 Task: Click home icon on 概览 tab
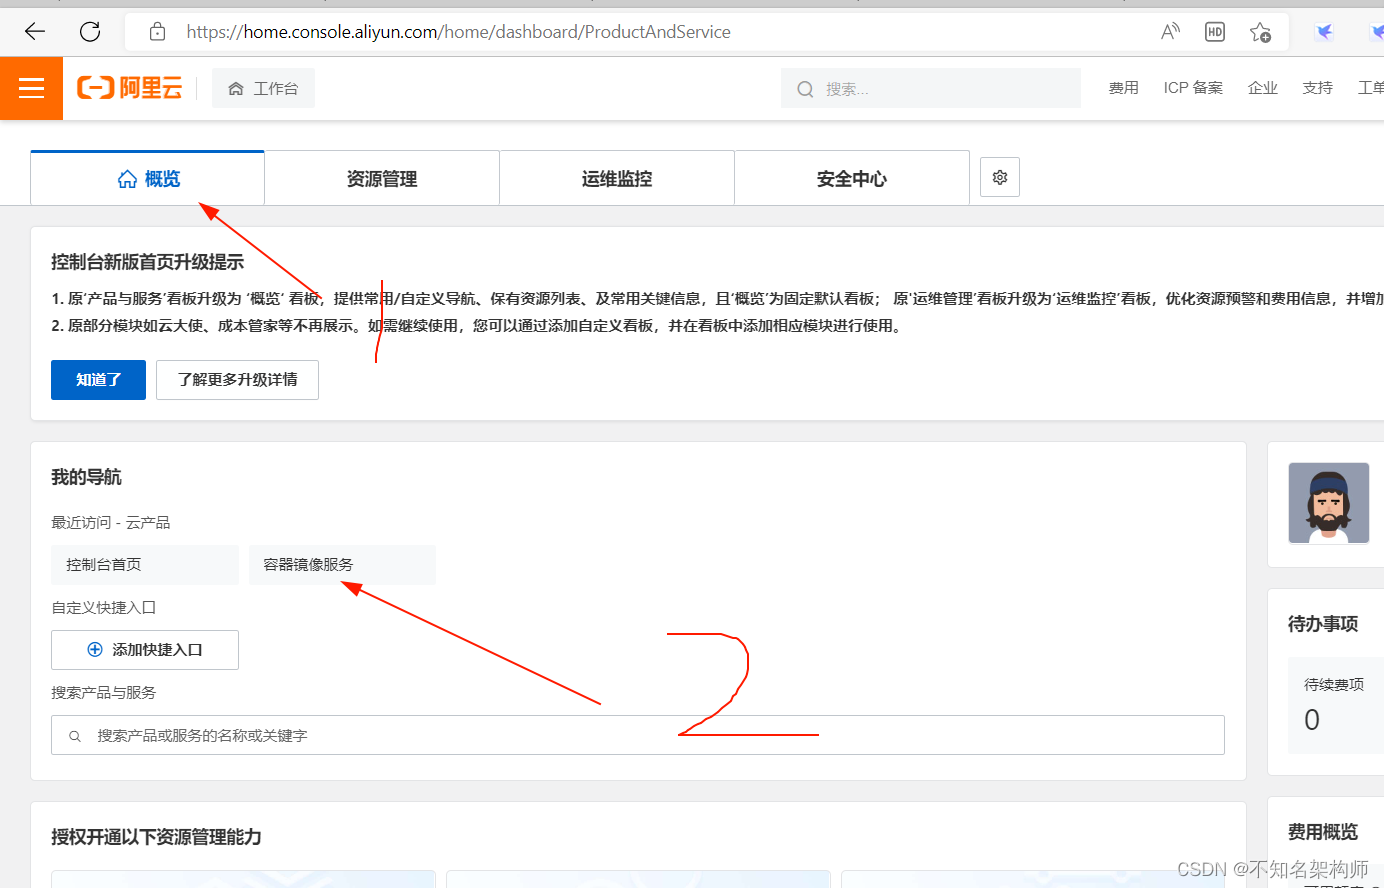coord(127,179)
